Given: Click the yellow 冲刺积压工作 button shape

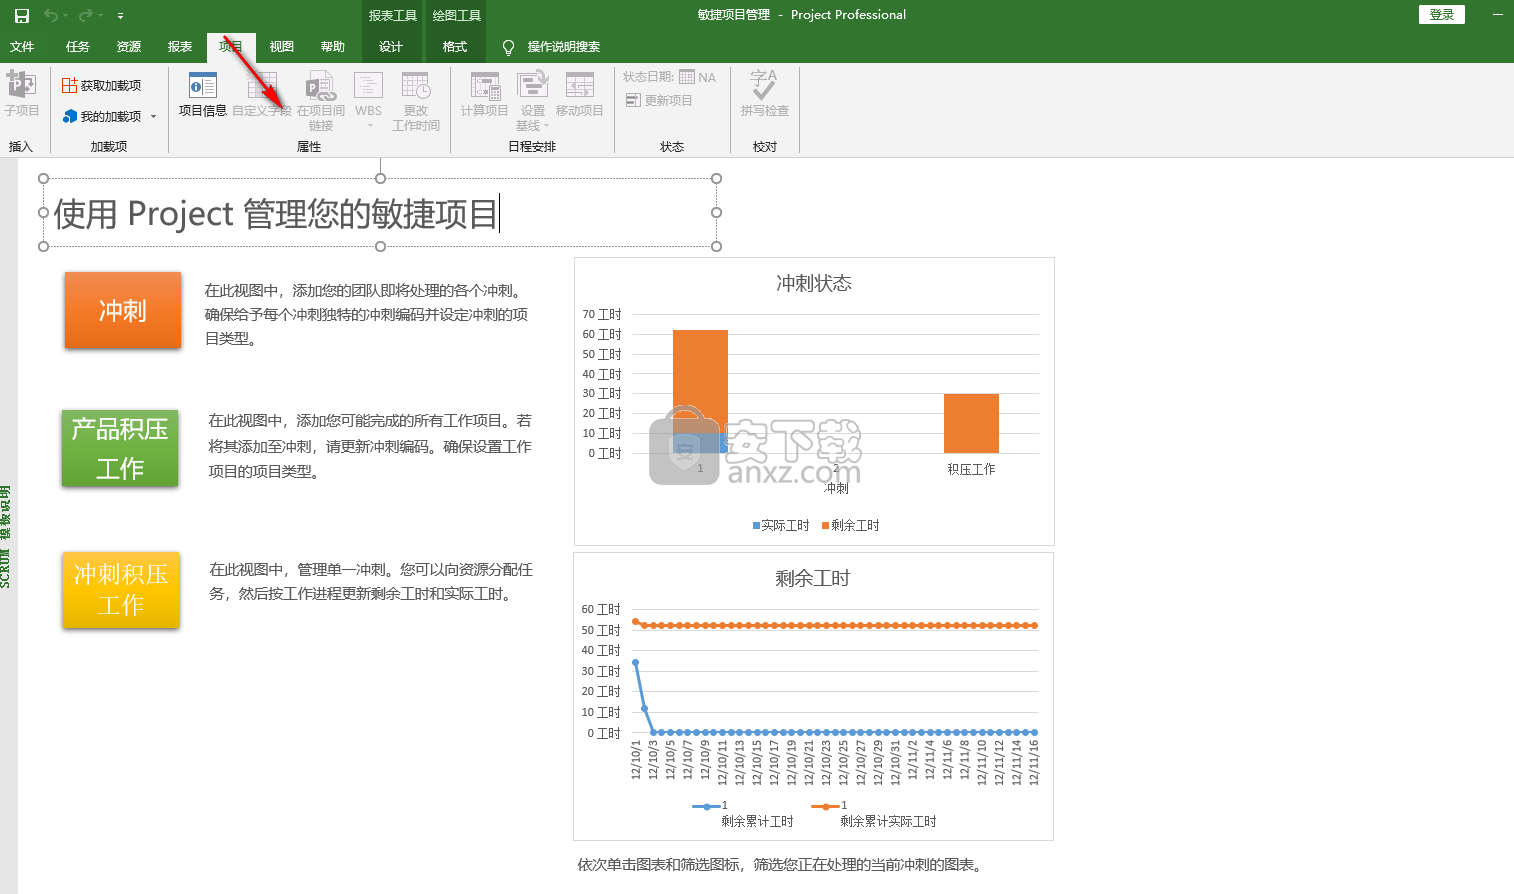Looking at the screenshot, I should pyautogui.click(x=121, y=590).
